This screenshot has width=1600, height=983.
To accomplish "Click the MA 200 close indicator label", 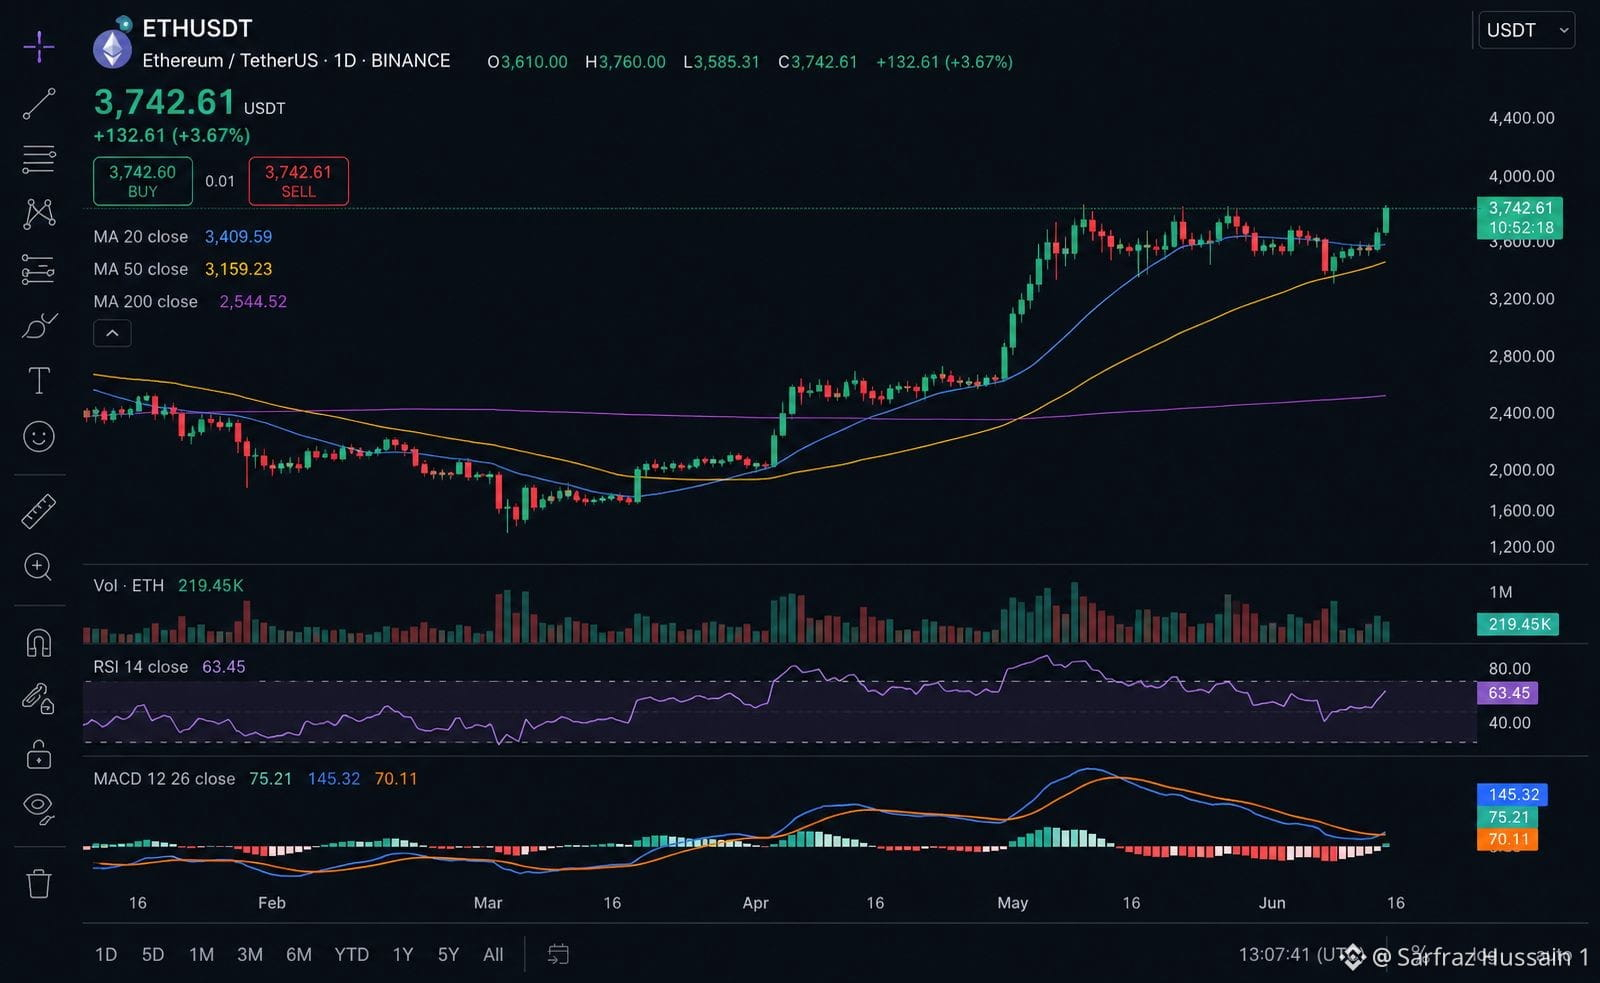I will click(x=146, y=301).
